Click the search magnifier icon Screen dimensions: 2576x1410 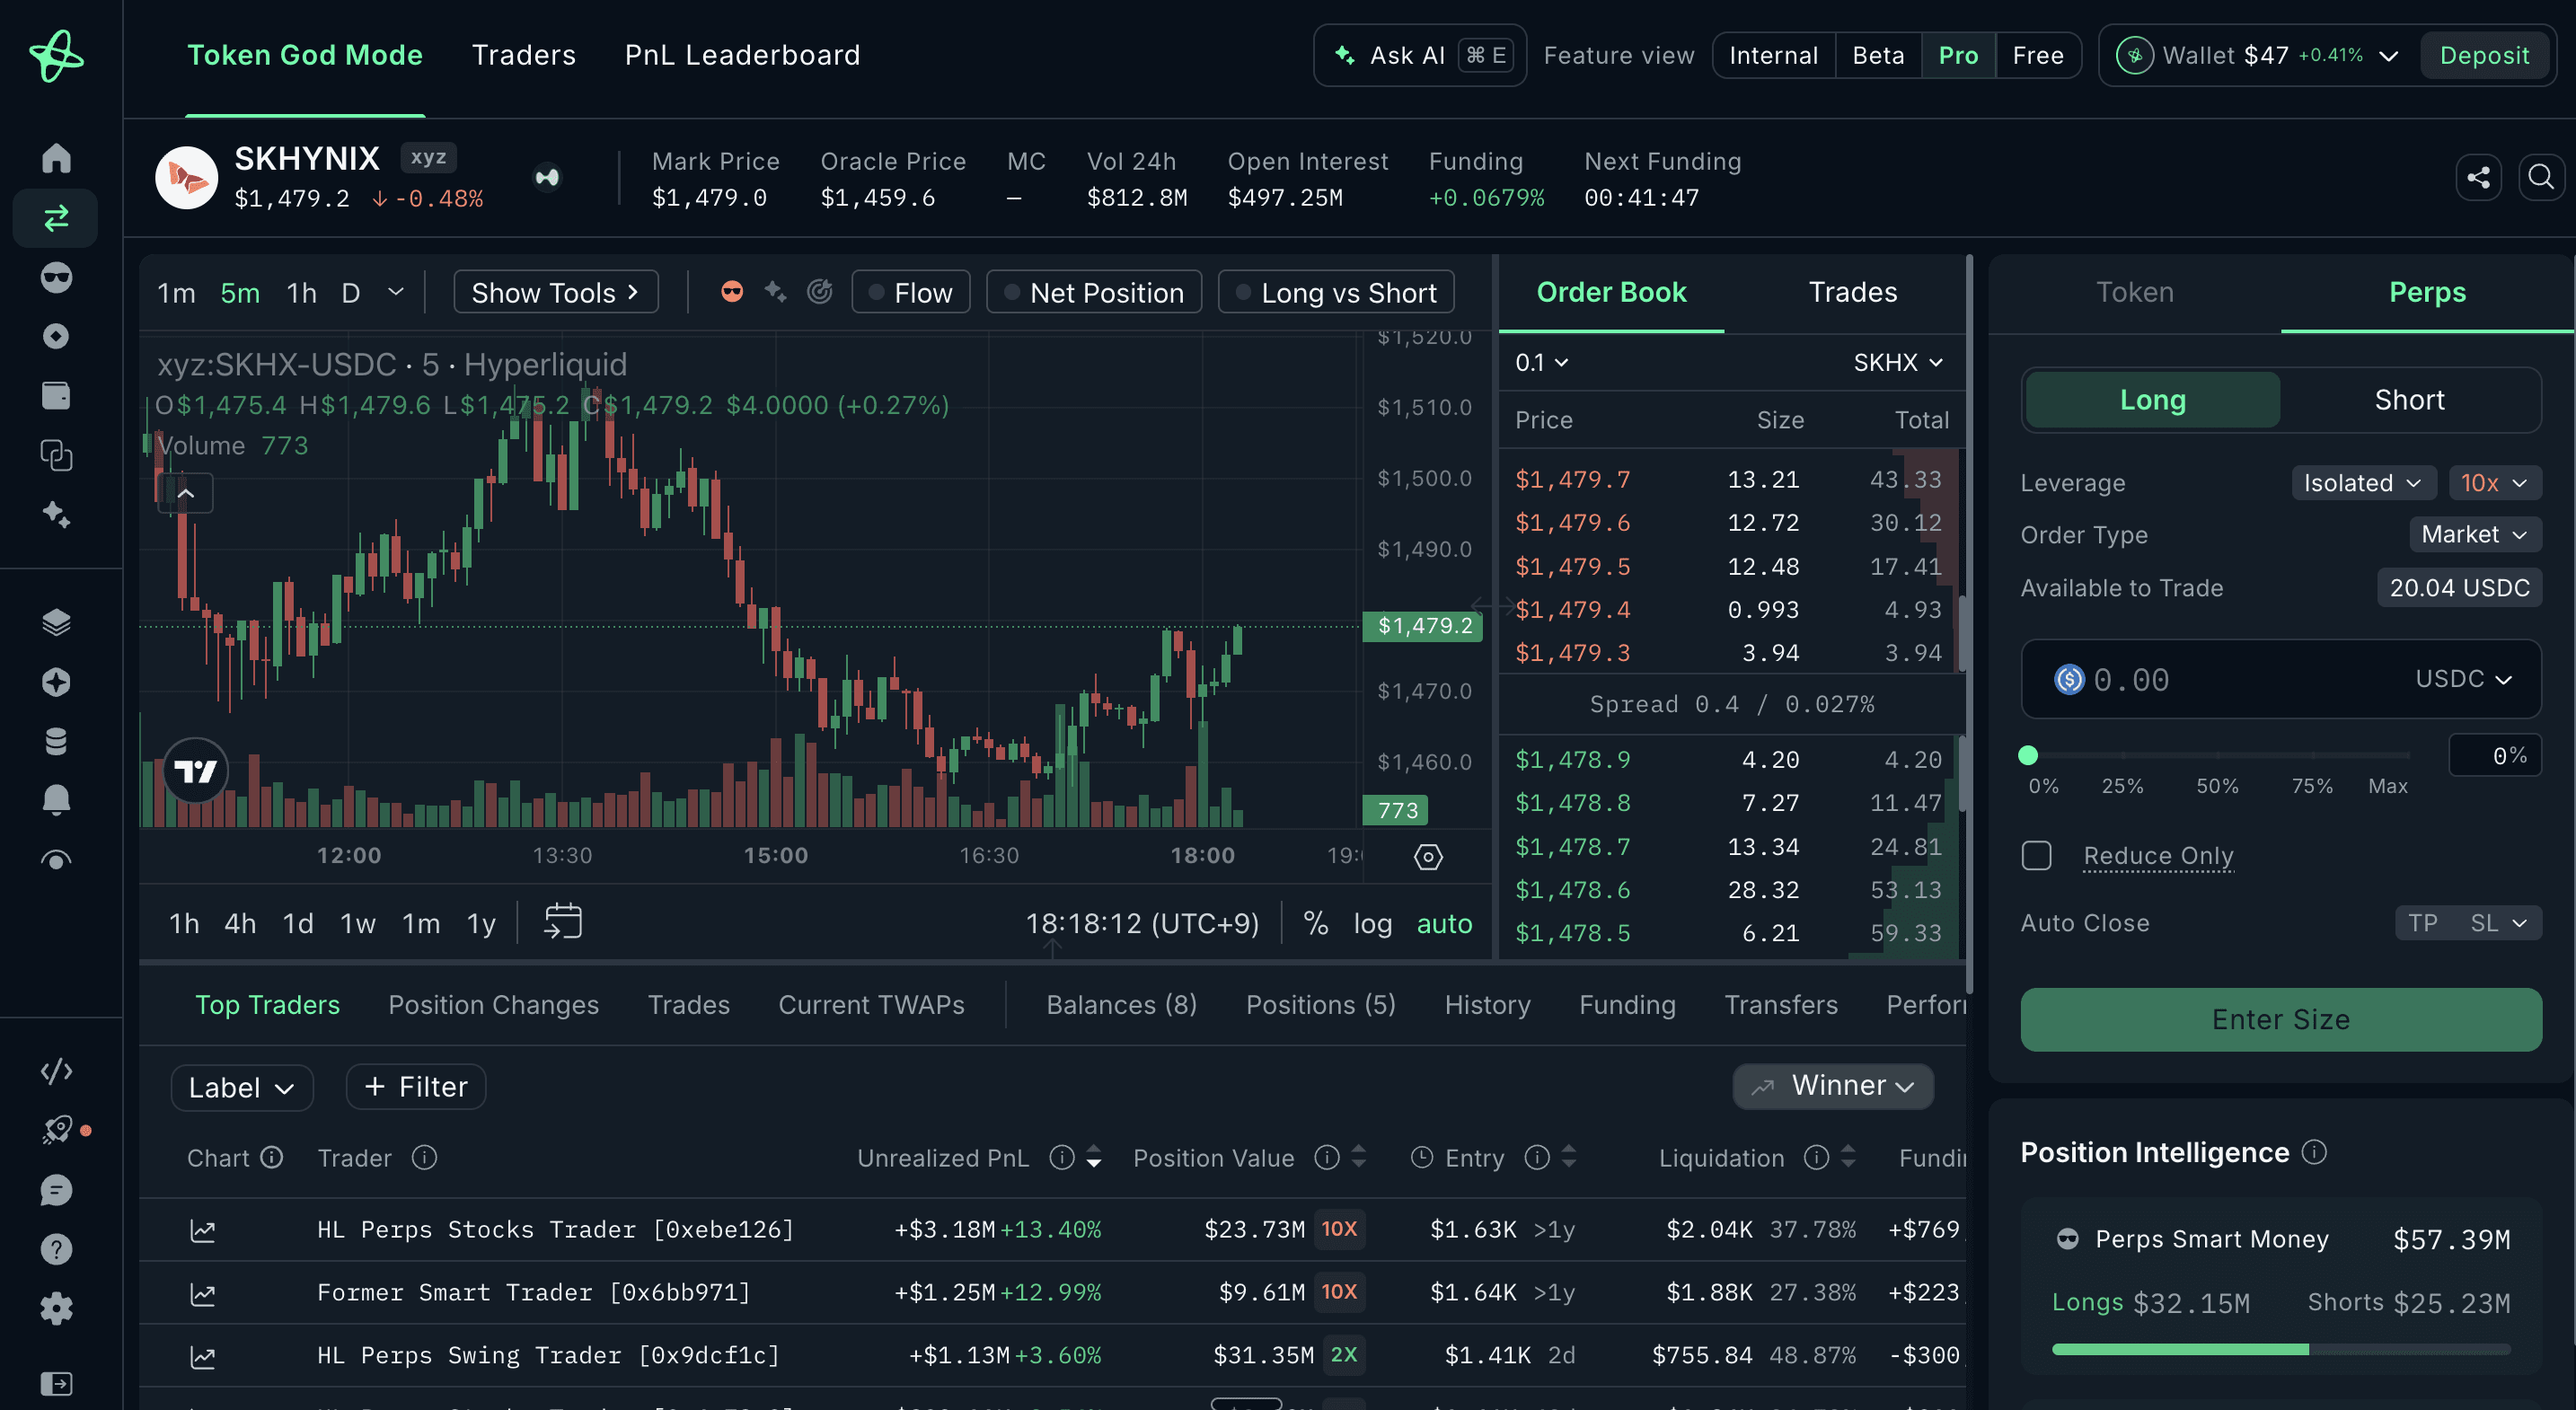pos(2541,178)
